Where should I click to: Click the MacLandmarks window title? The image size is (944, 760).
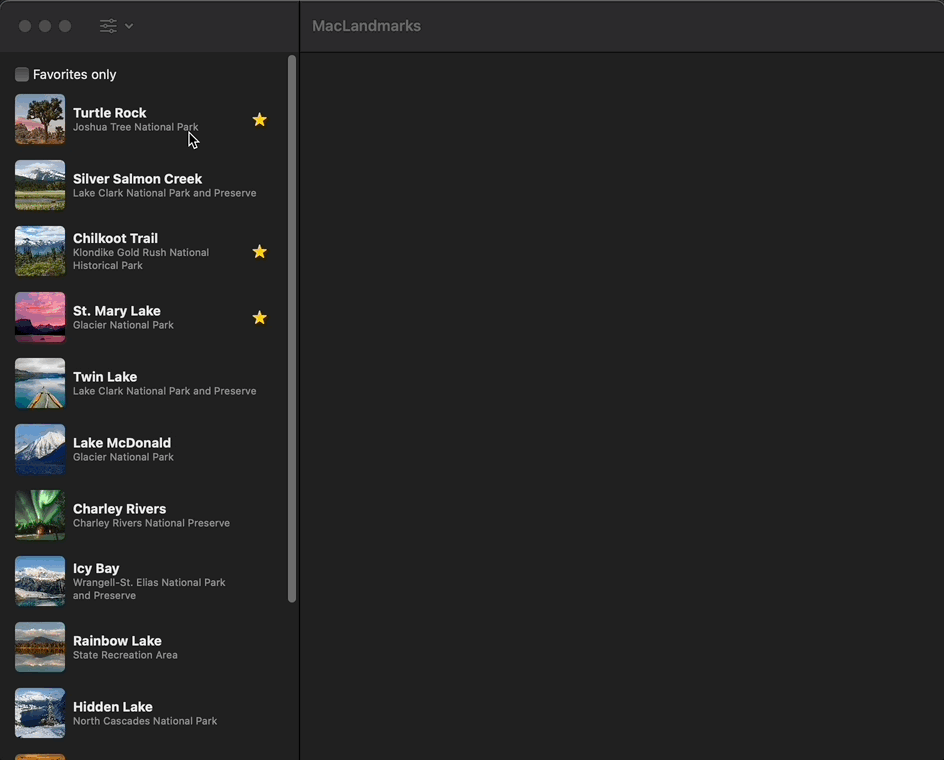[x=366, y=26]
